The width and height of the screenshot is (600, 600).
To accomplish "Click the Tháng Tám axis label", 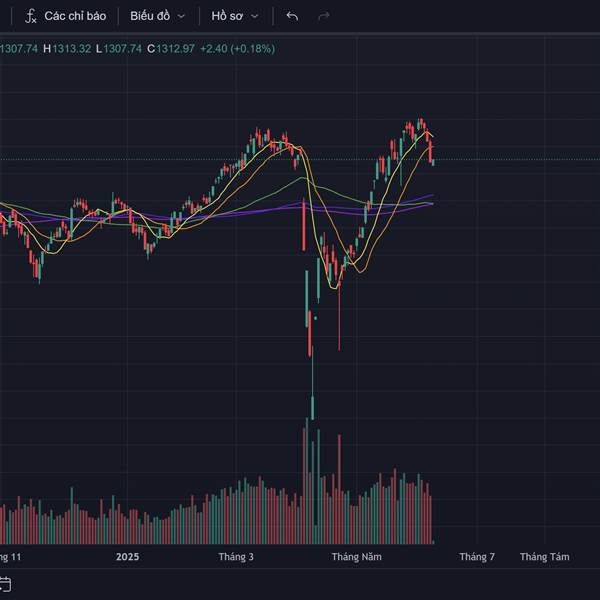I will (x=545, y=557).
